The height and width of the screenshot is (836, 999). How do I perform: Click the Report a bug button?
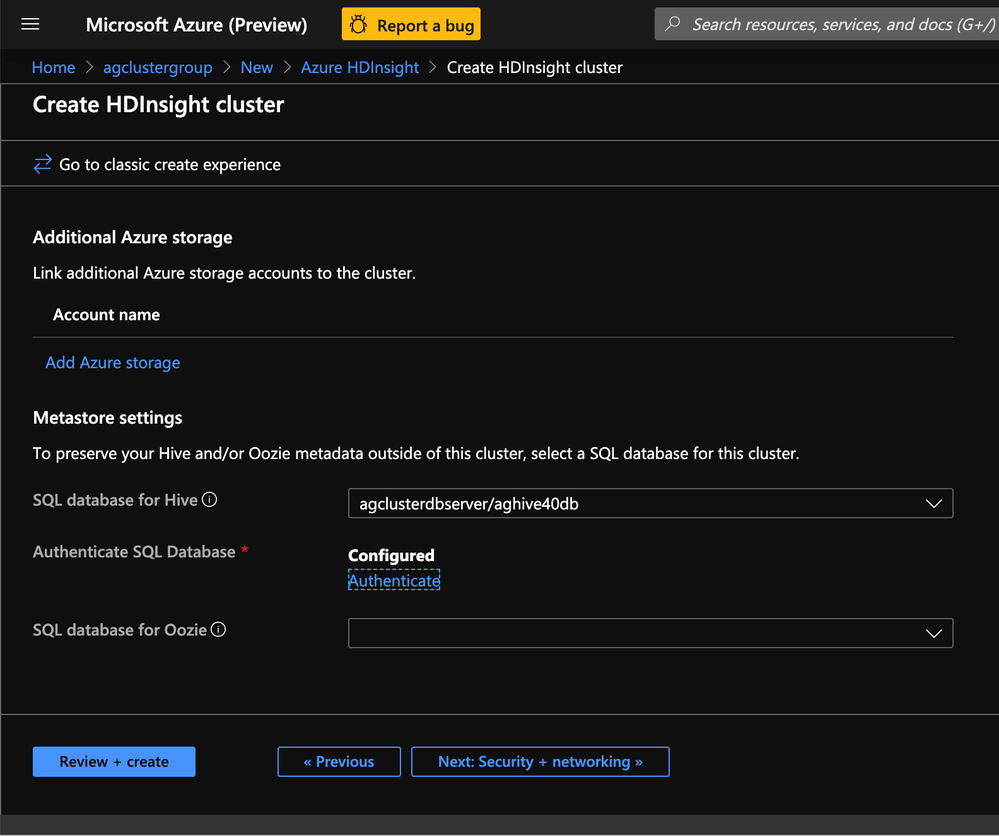click(x=411, y=24)
